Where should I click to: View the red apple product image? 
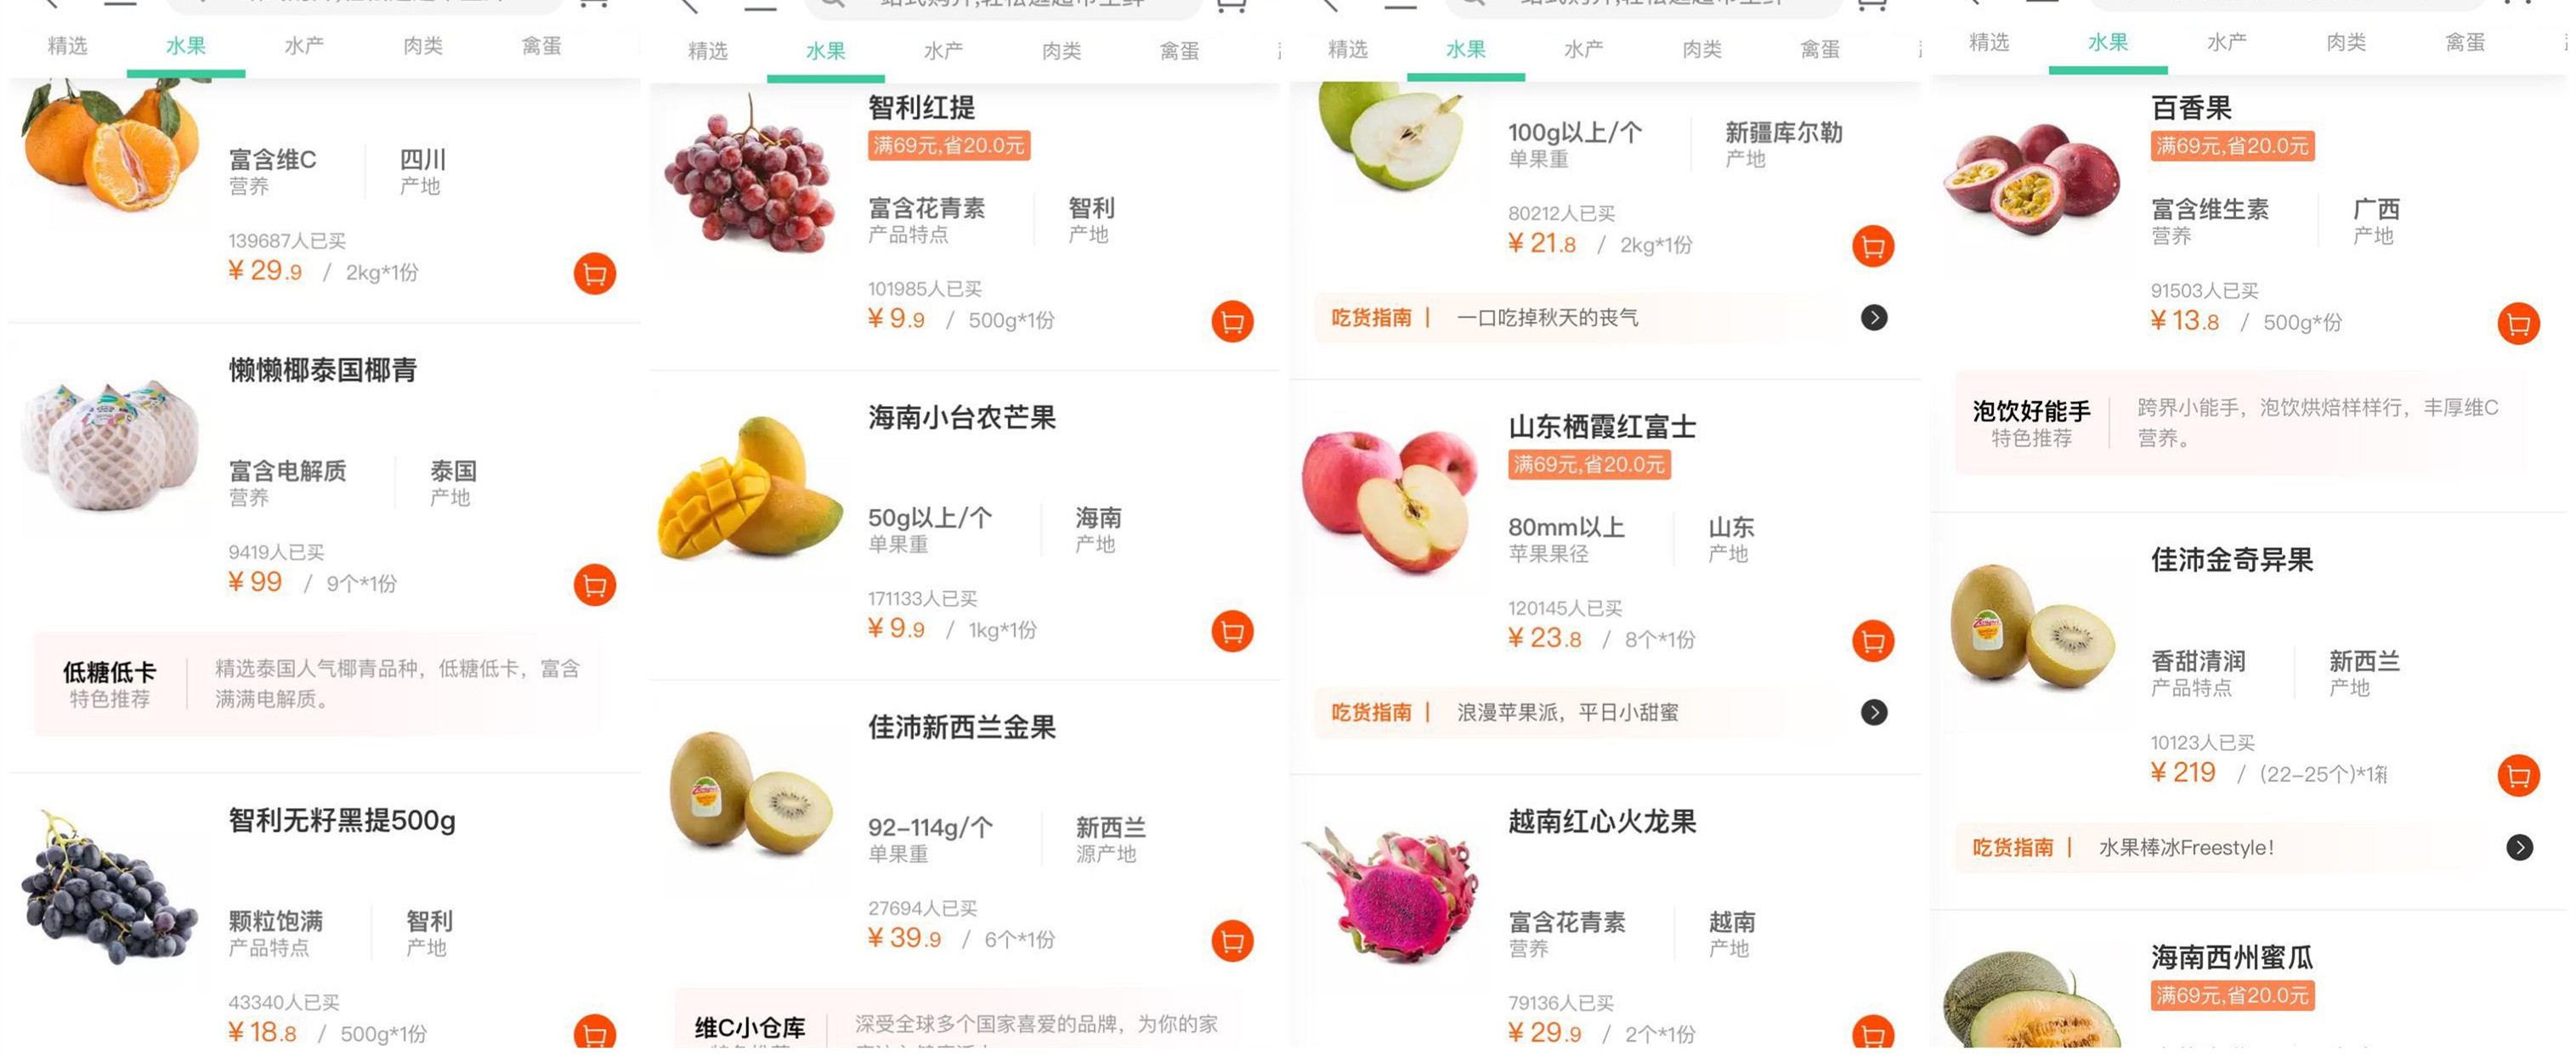[x=1390, y=502]
